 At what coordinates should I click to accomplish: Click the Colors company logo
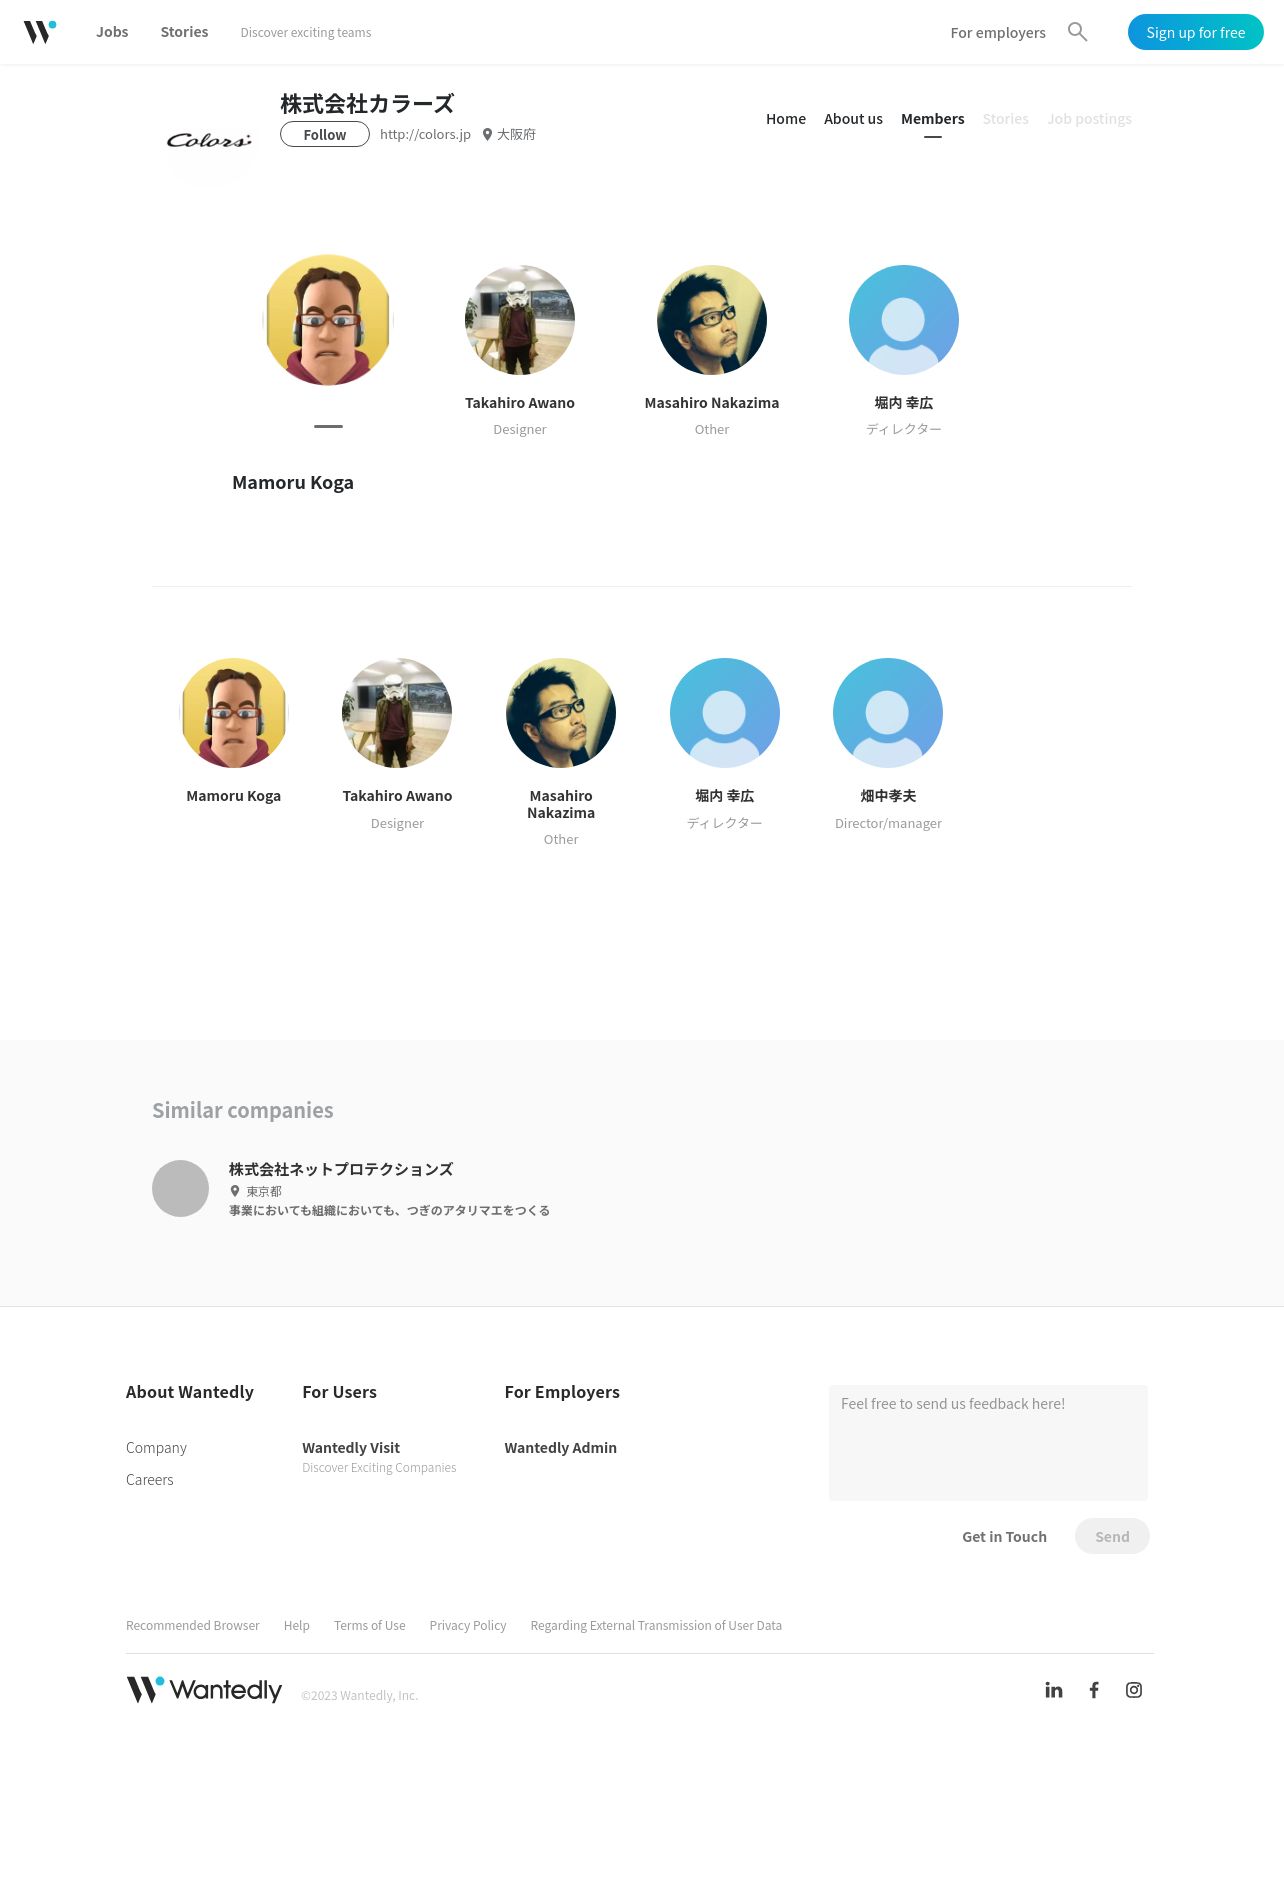(209, 140)
